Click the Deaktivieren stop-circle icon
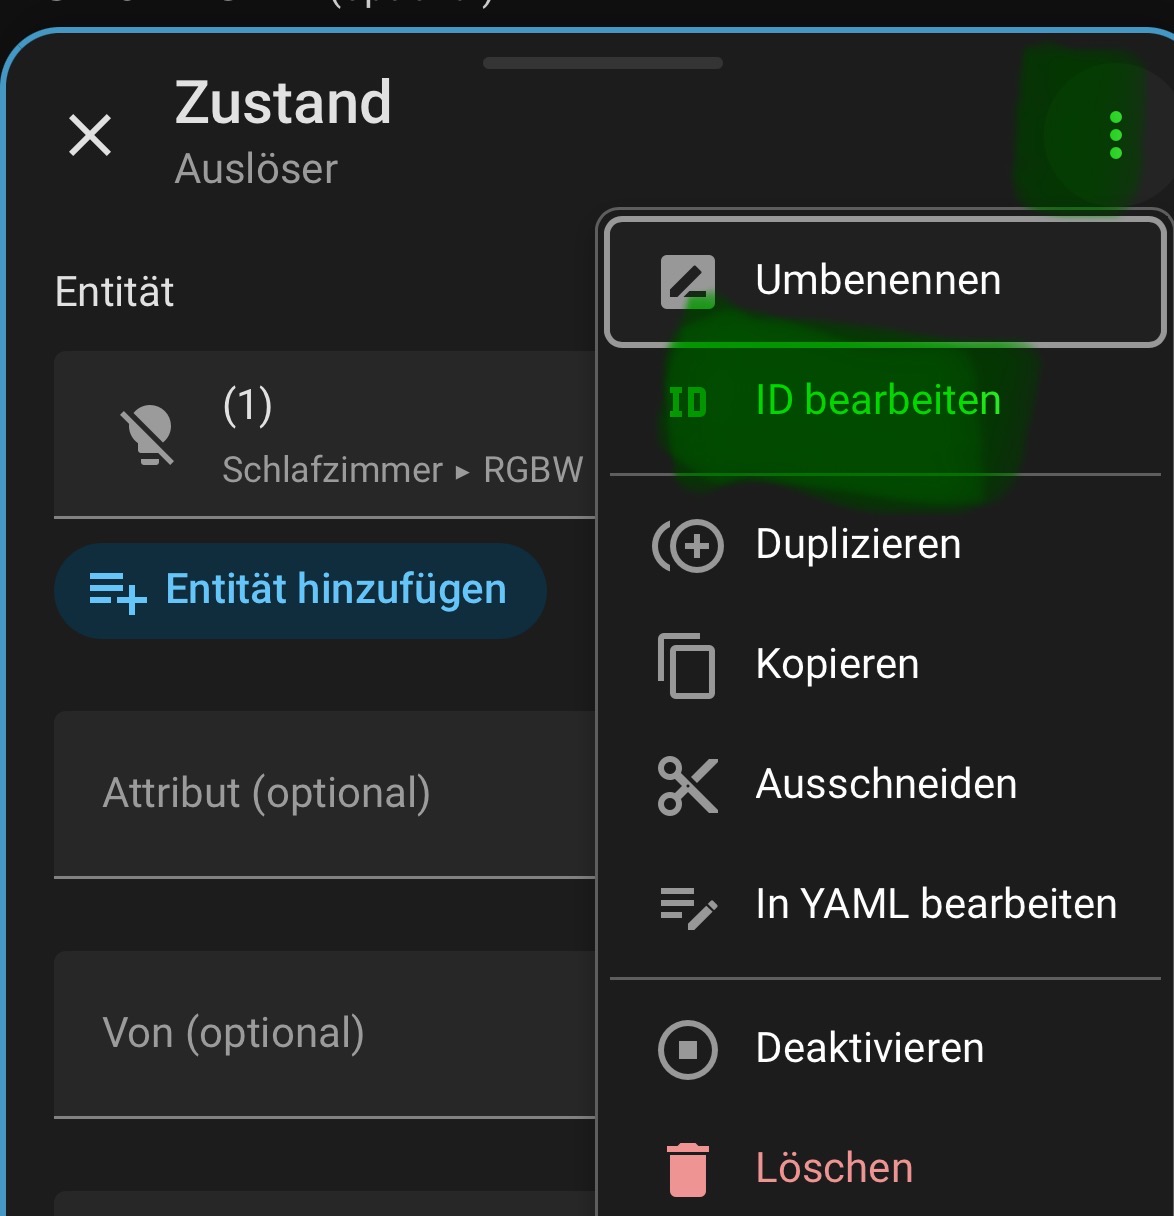Viewport: 1174px width, 1216px height. point(688,1049)
